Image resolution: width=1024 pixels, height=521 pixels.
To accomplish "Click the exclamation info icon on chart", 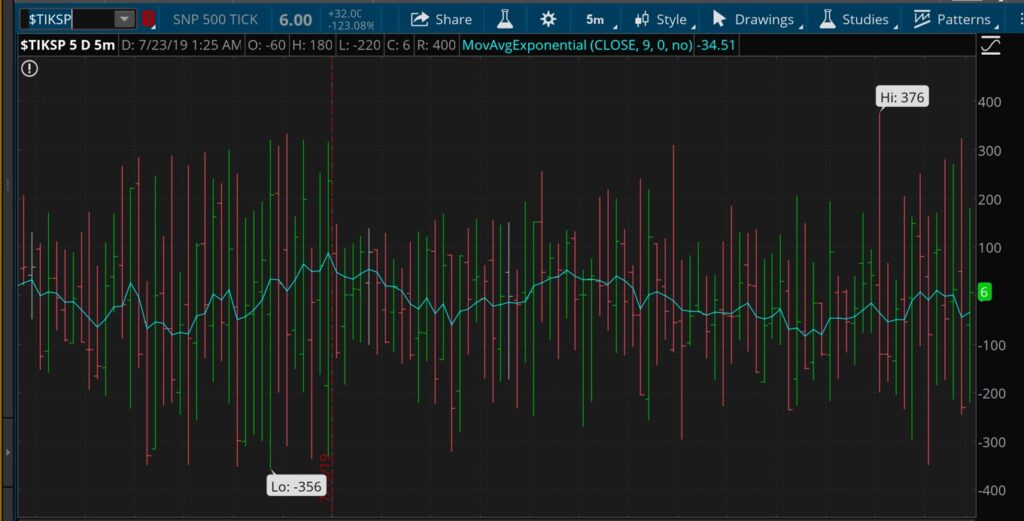I will [x=30, y=68].
